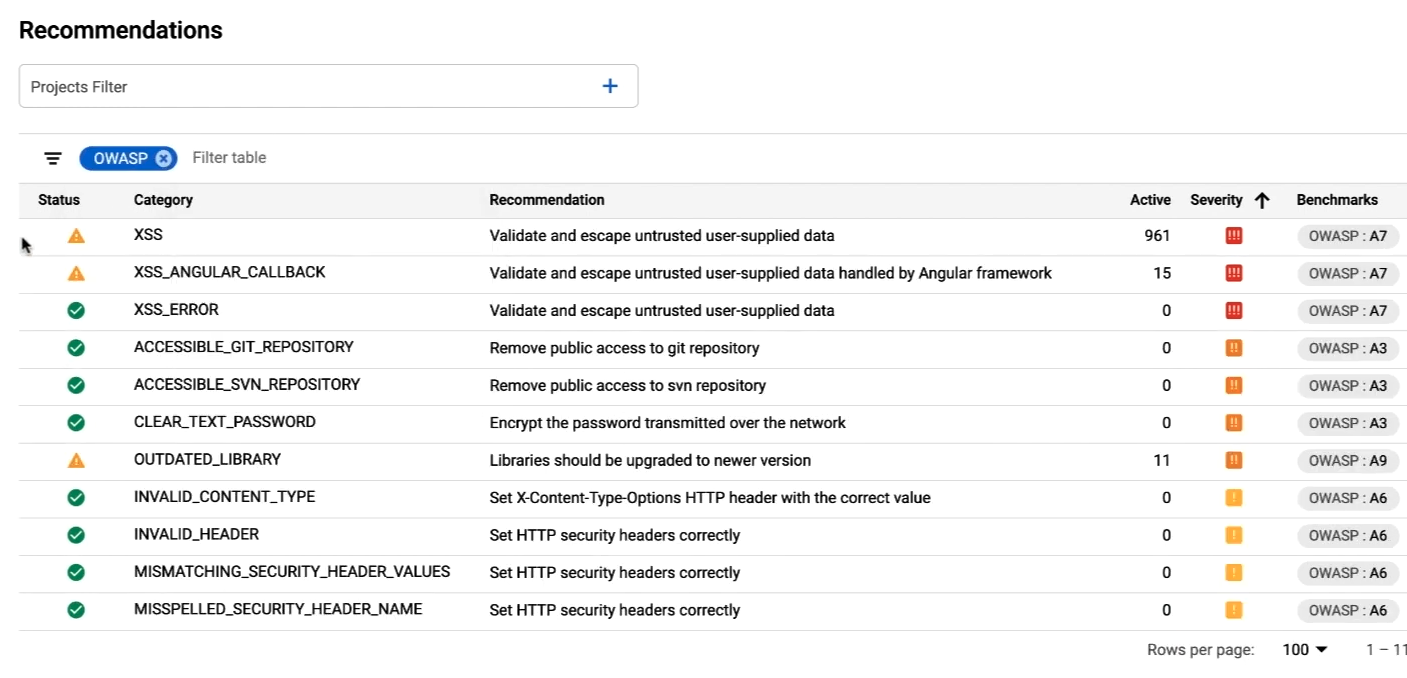The width and height of the screenshot is (1407, 678).
Task: Open the OWASP : A7 benchmark chip on XSS row
Action: 1347,236
